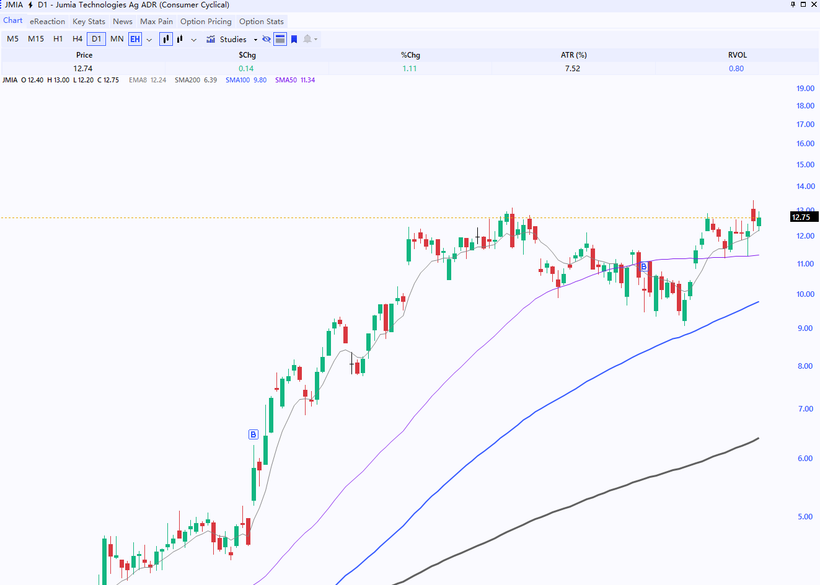
Task: Click the alert bell icon
Action: (307, 39)
